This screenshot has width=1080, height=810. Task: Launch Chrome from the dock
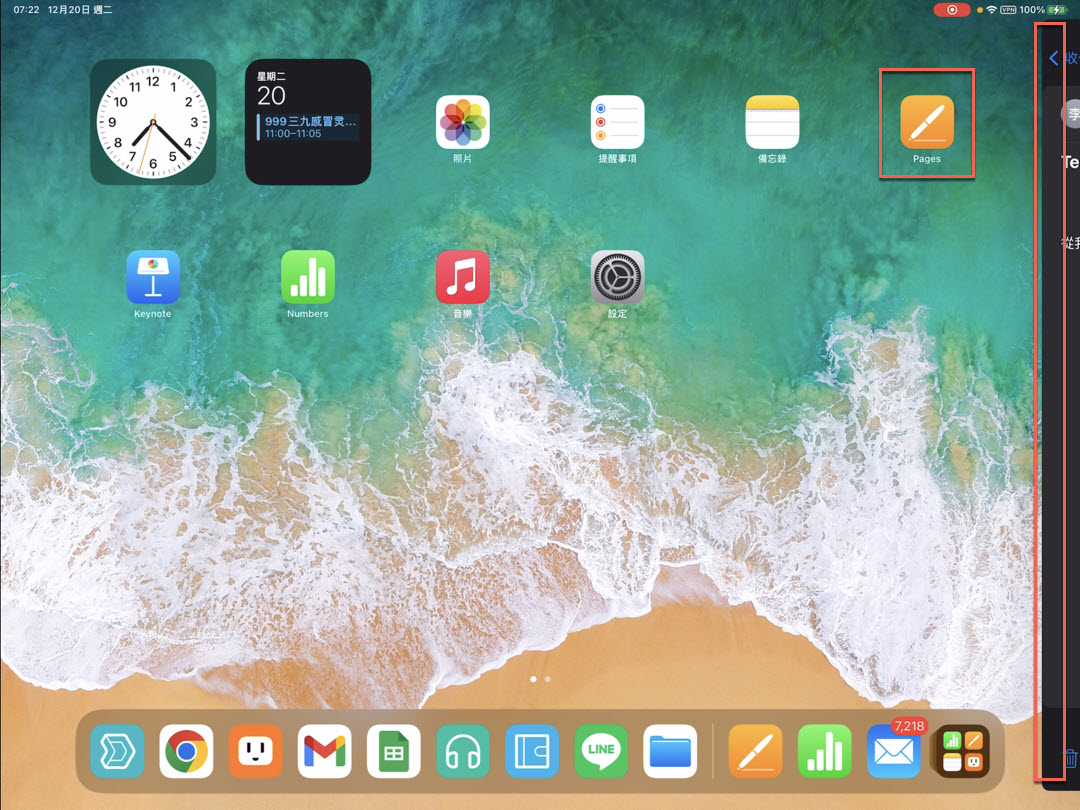[186, 751]
